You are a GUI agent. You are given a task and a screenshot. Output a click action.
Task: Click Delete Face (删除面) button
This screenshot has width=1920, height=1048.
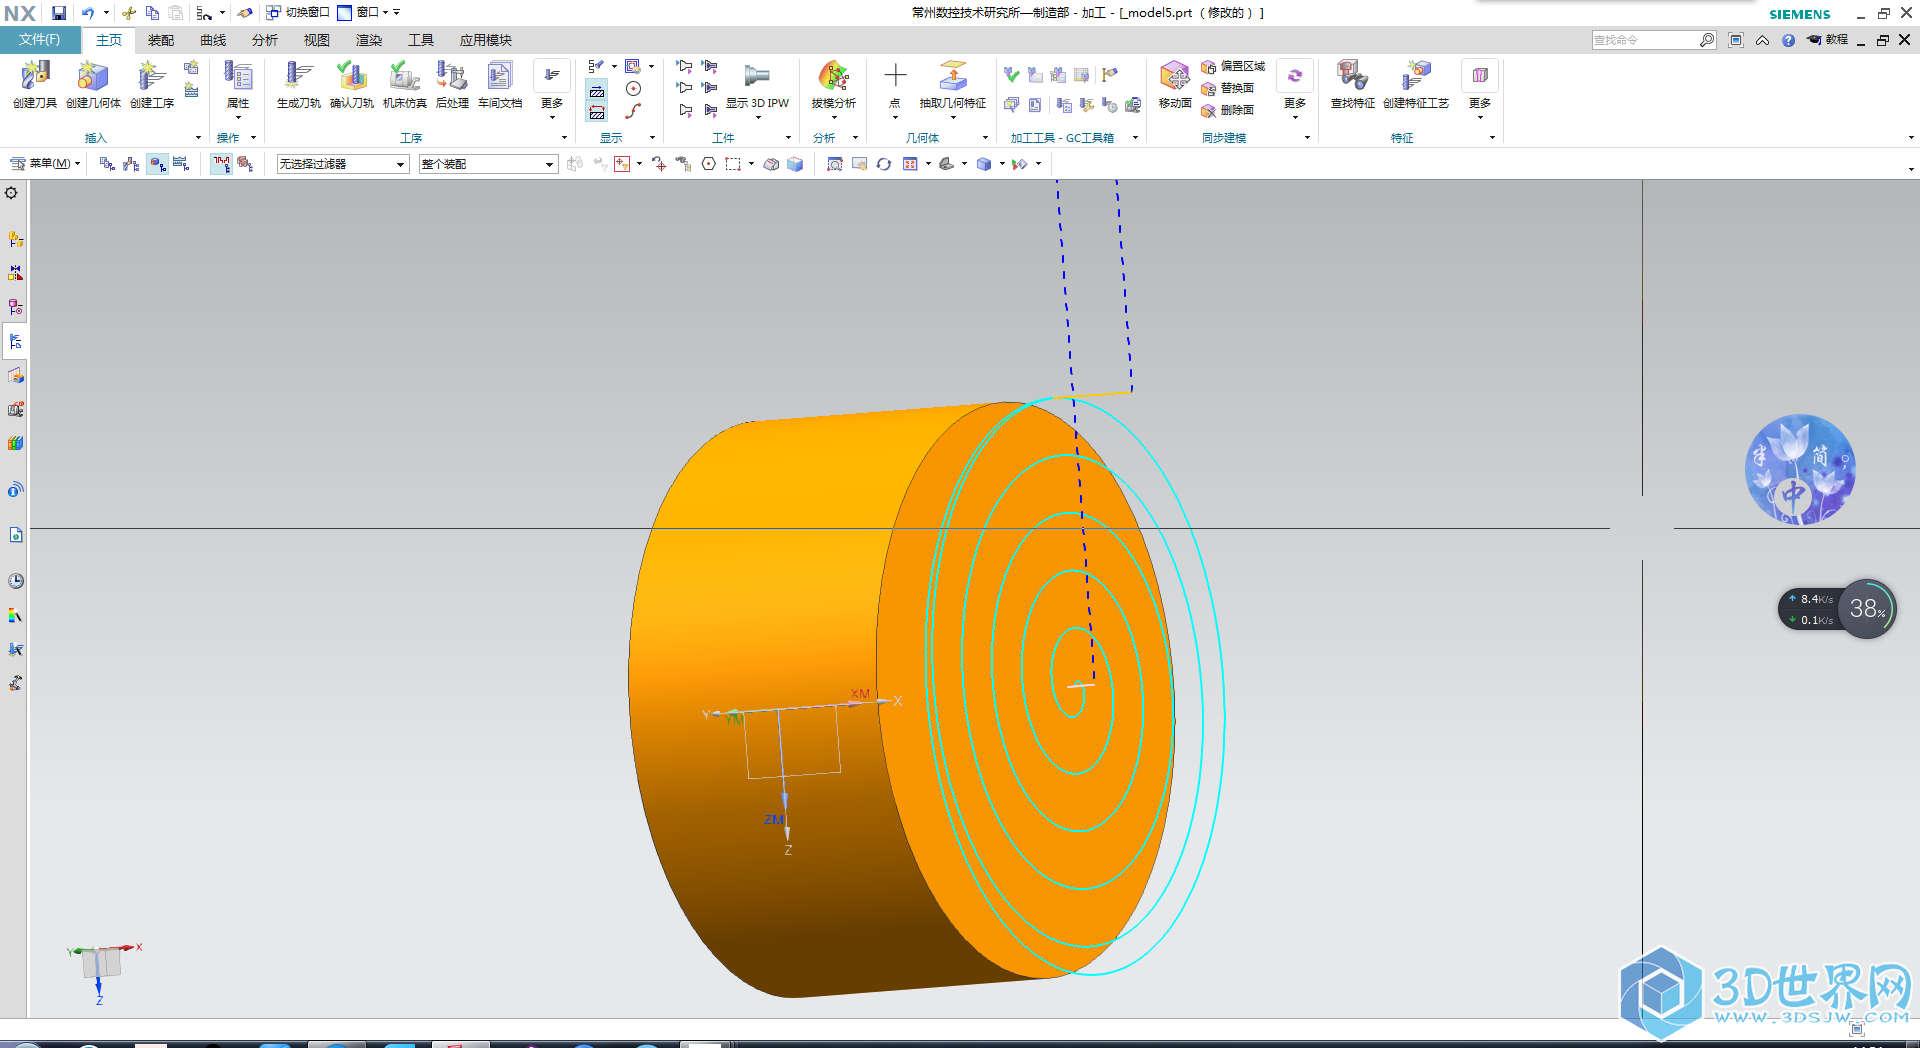pos(1228,110)
